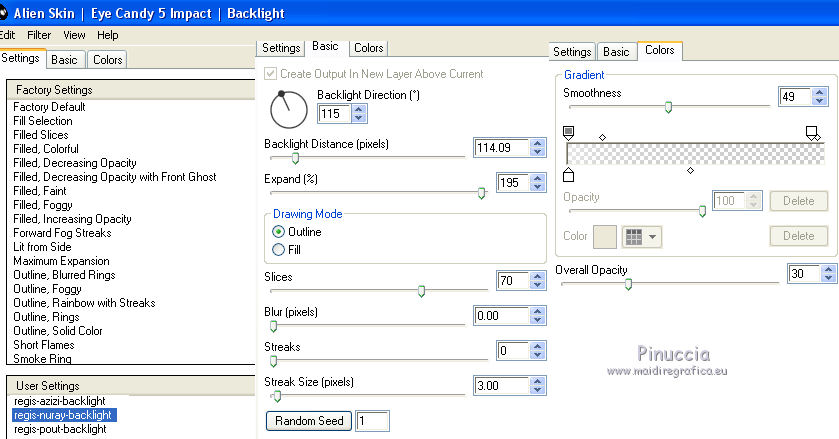This screenshot has height=439, width=839.
Task: Open Colors tab in middle panel
Action: [x=369, y=48]
